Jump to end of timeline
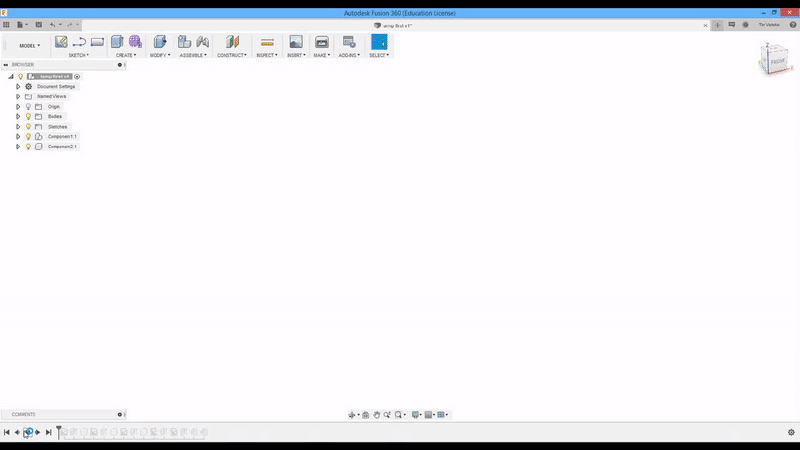The image size is (800, 450). 48,432
